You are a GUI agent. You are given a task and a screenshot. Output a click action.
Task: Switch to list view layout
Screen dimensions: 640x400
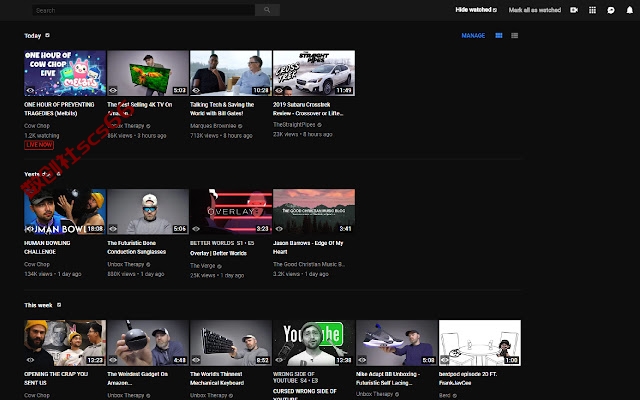[515, 36]
